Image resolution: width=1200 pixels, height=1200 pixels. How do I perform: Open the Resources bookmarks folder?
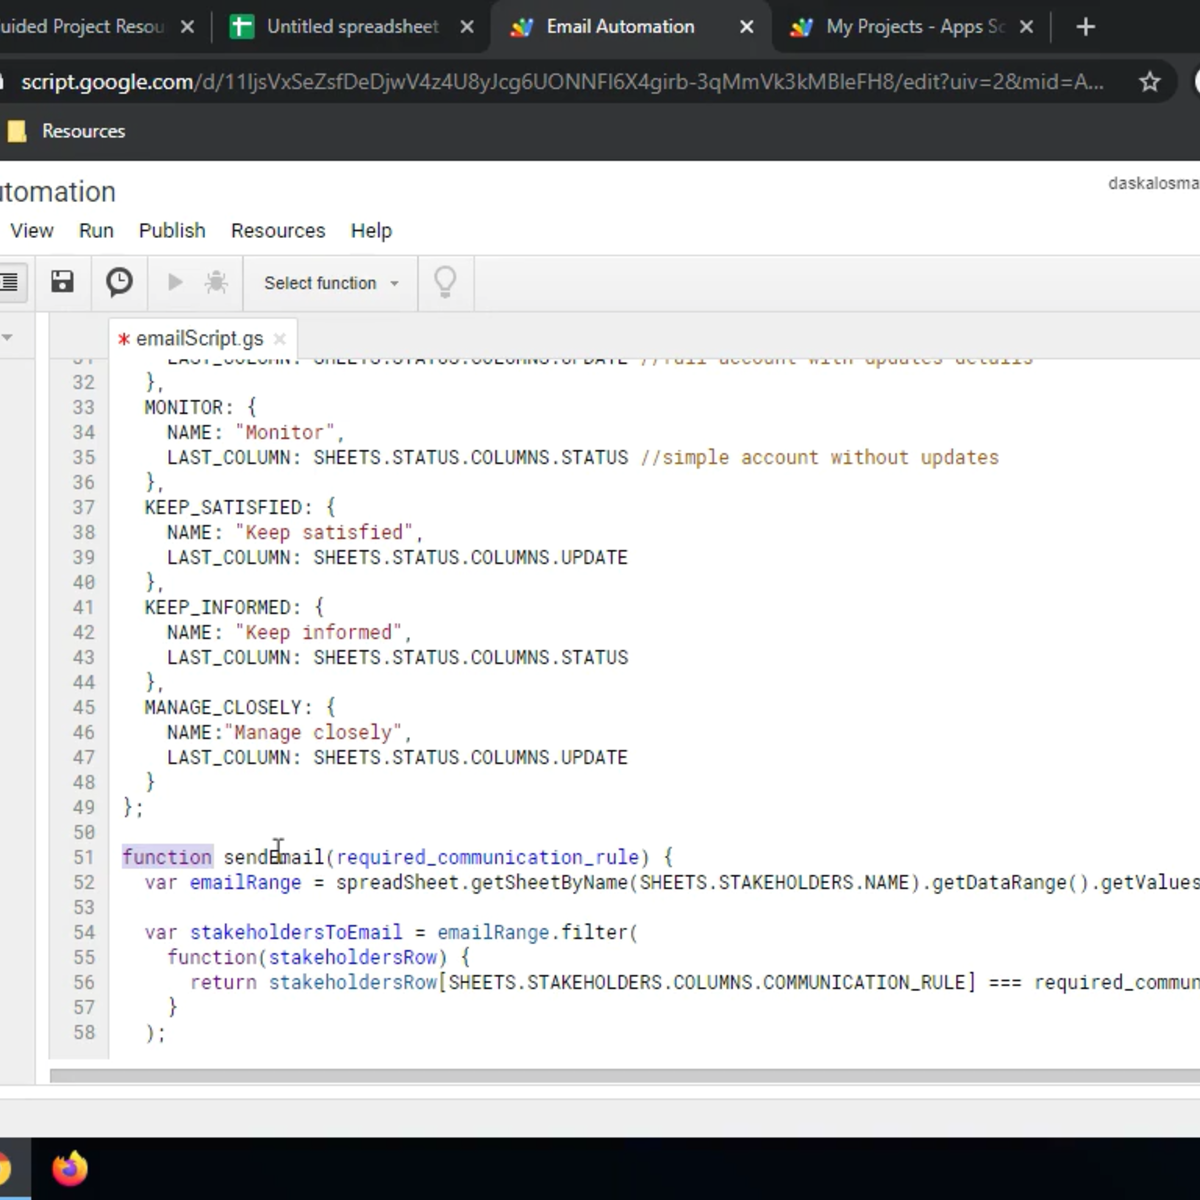[x=68, y=131]
